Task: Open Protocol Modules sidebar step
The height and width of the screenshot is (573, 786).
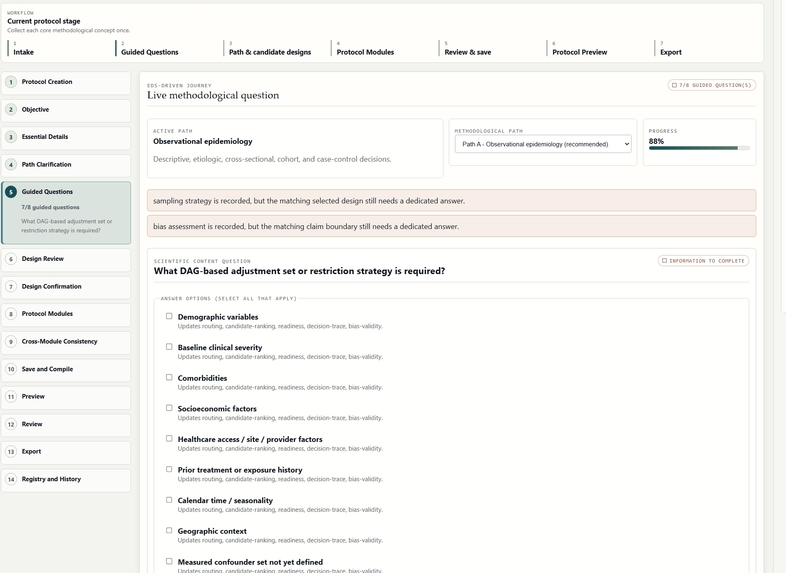Action: pyautogui.click(x=66, y=314)
